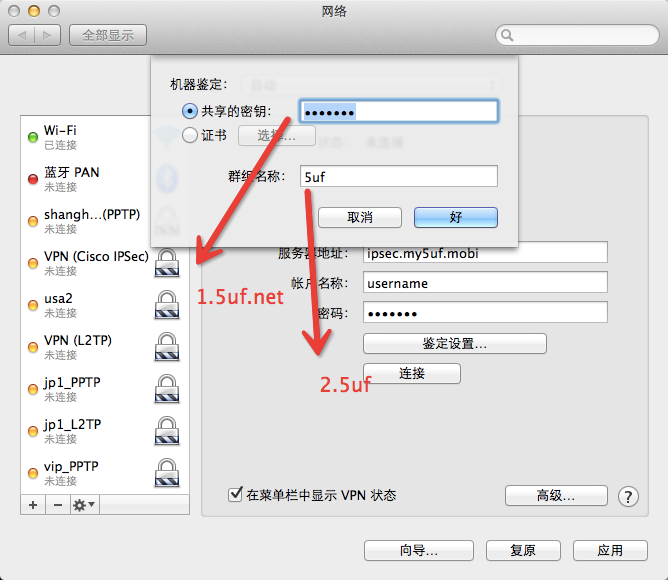Click the help question mark button
The height and width of the screenshot is (580, 668).
(x=628, y=497)
